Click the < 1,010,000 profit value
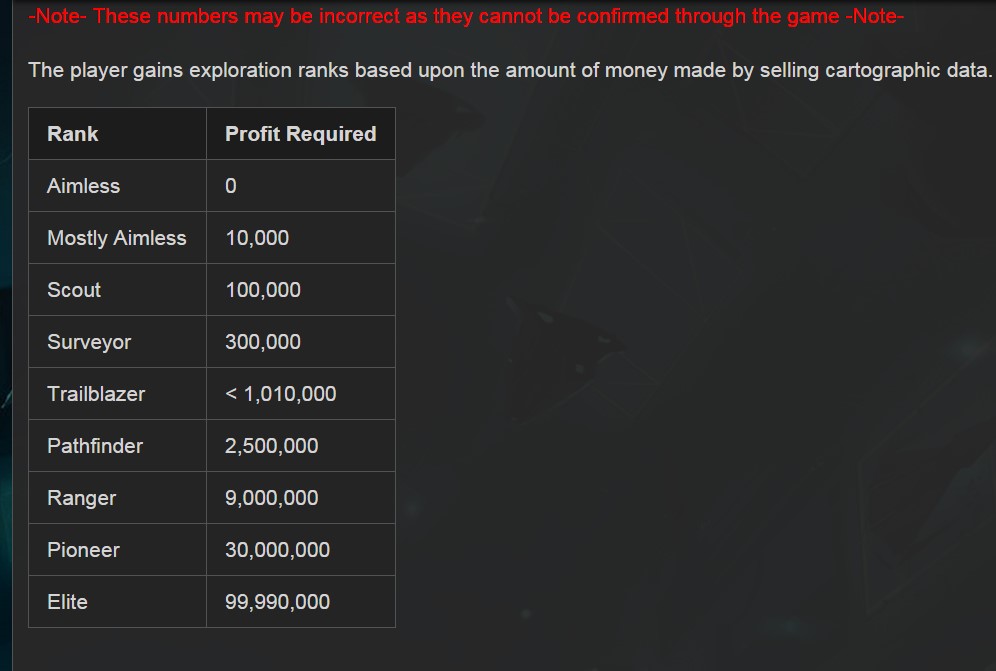The width and height of the screenshot is (996, 671). click(280, 394)
